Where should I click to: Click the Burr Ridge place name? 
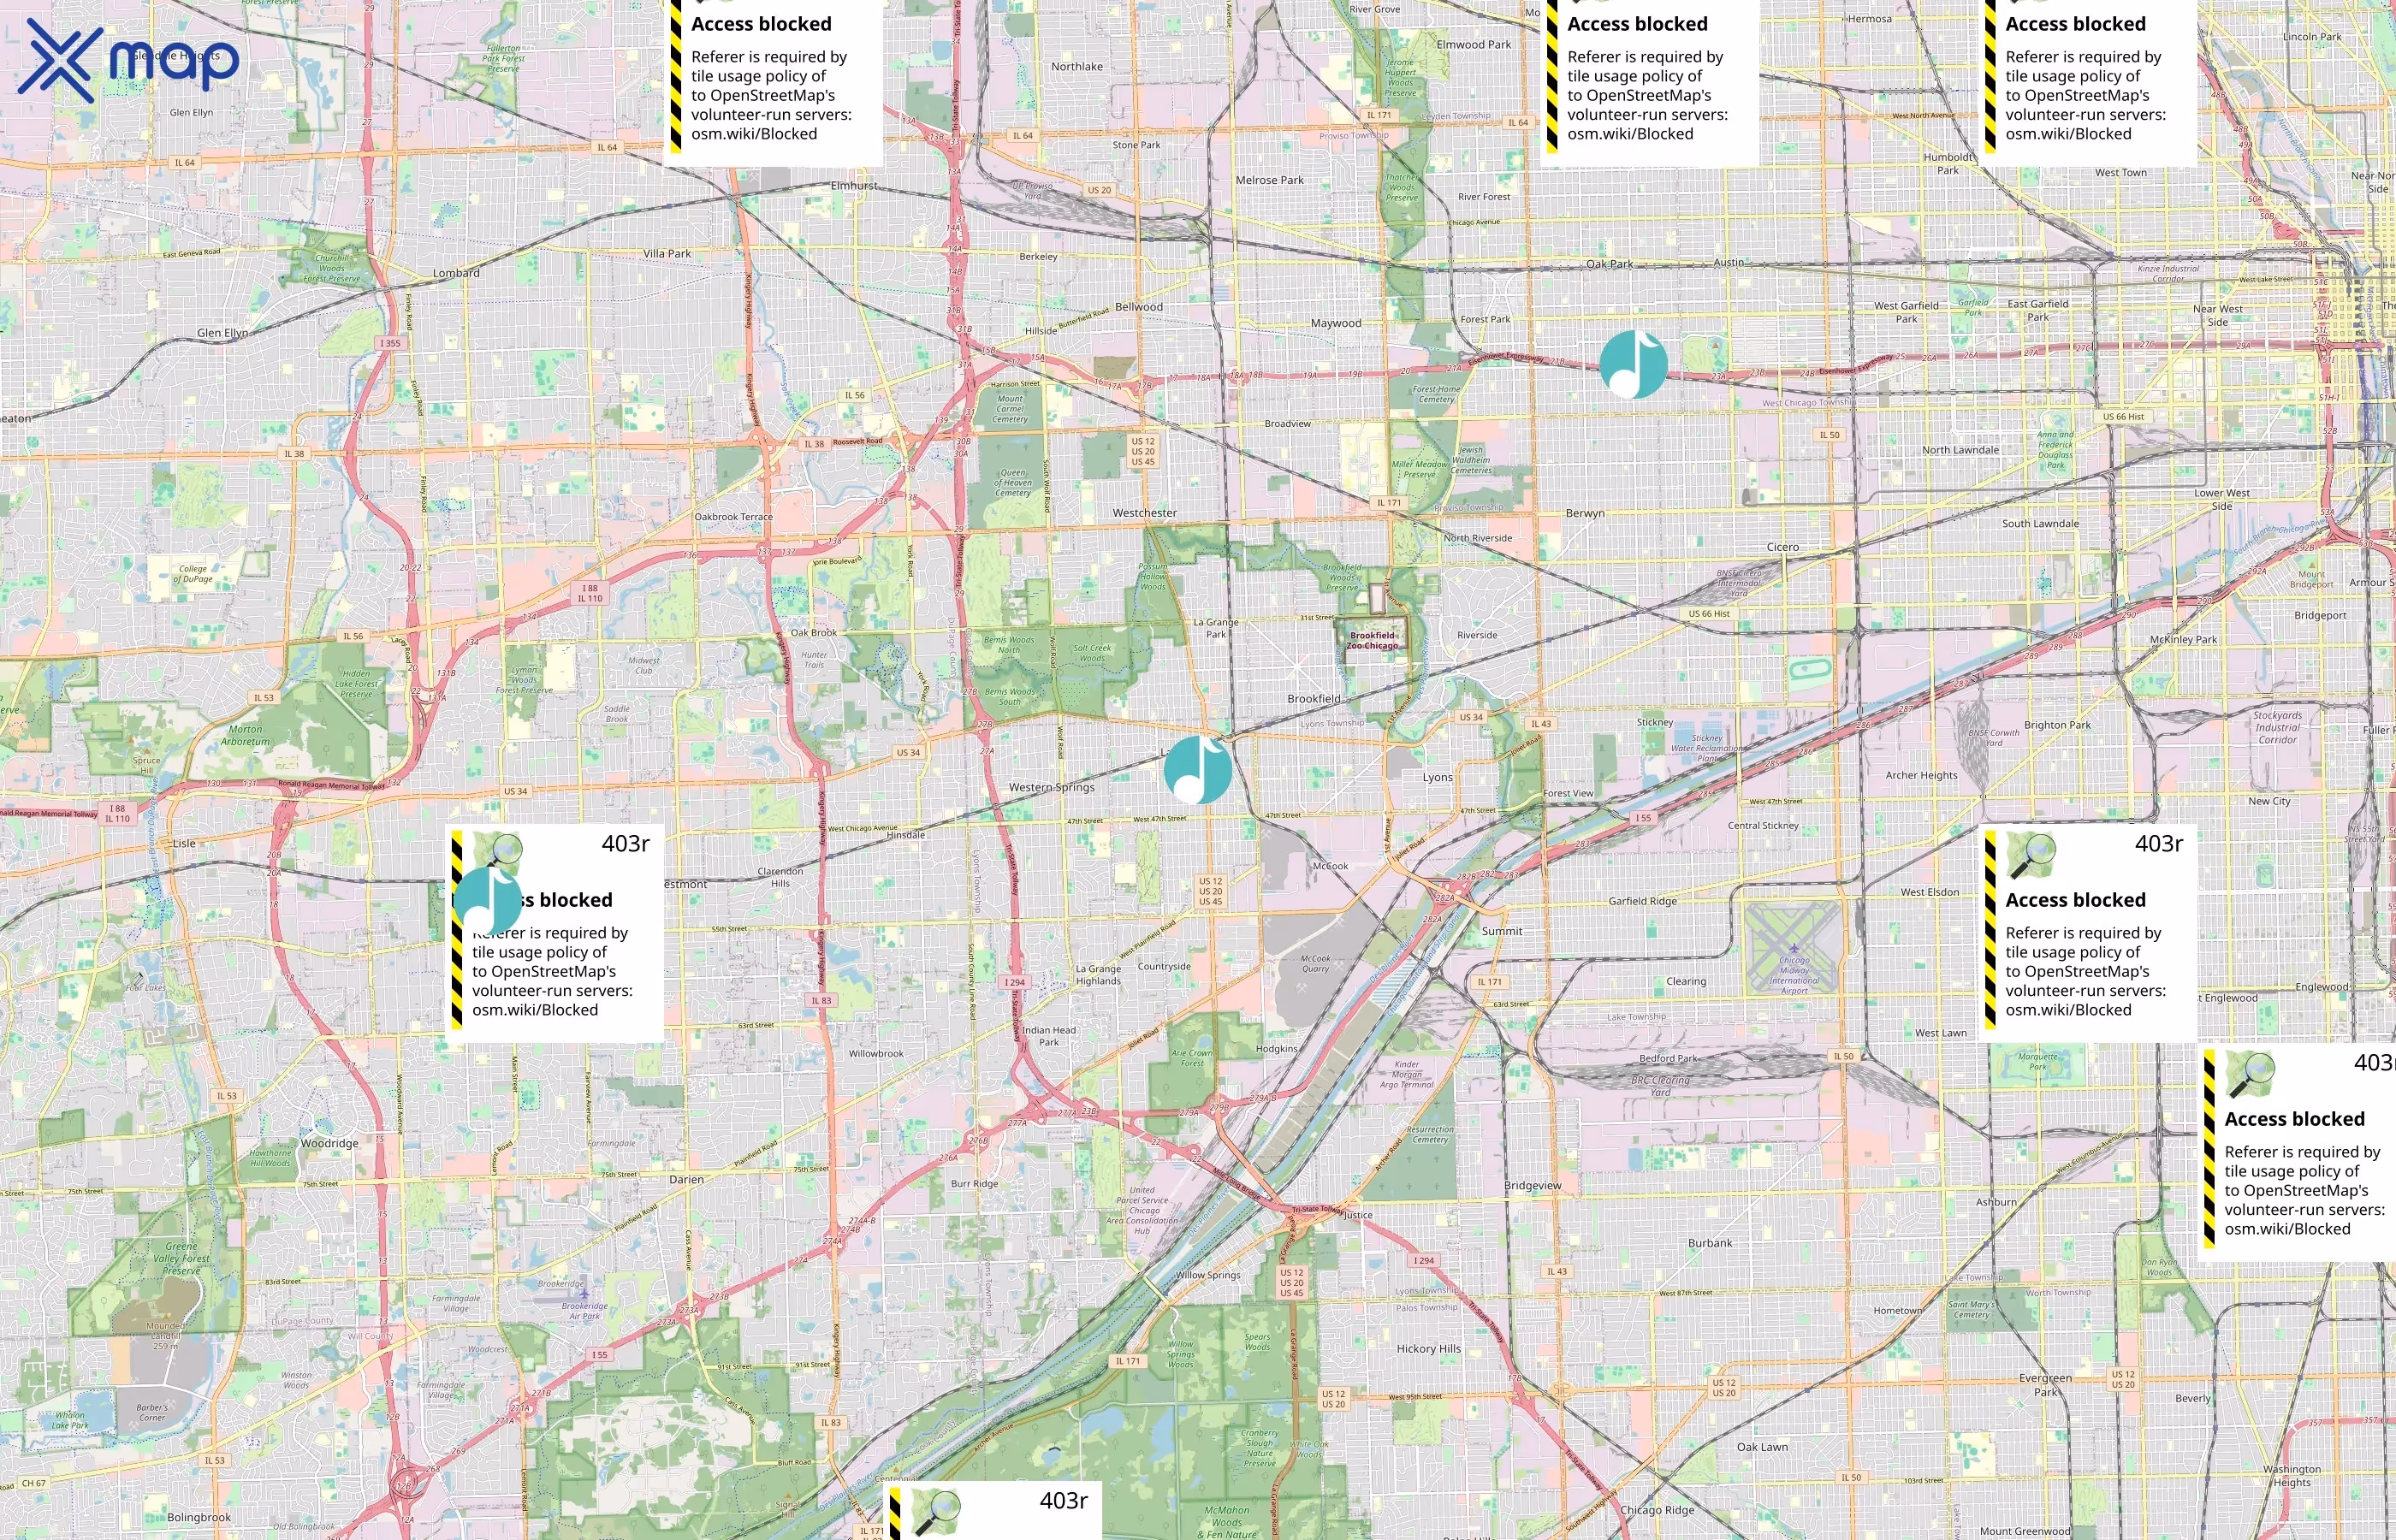coord(974,1183)
